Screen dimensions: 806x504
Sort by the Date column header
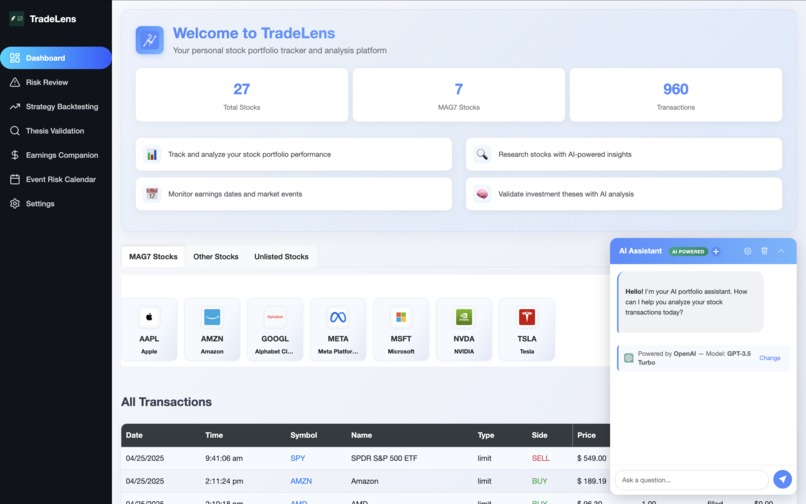point(134,435)
